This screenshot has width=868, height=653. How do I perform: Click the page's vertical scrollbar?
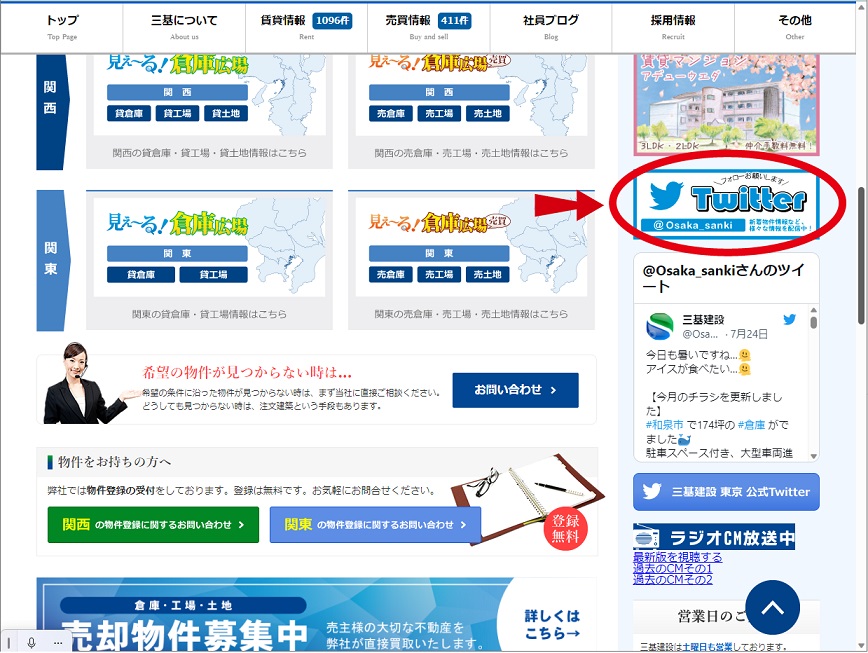pos(859,250)
